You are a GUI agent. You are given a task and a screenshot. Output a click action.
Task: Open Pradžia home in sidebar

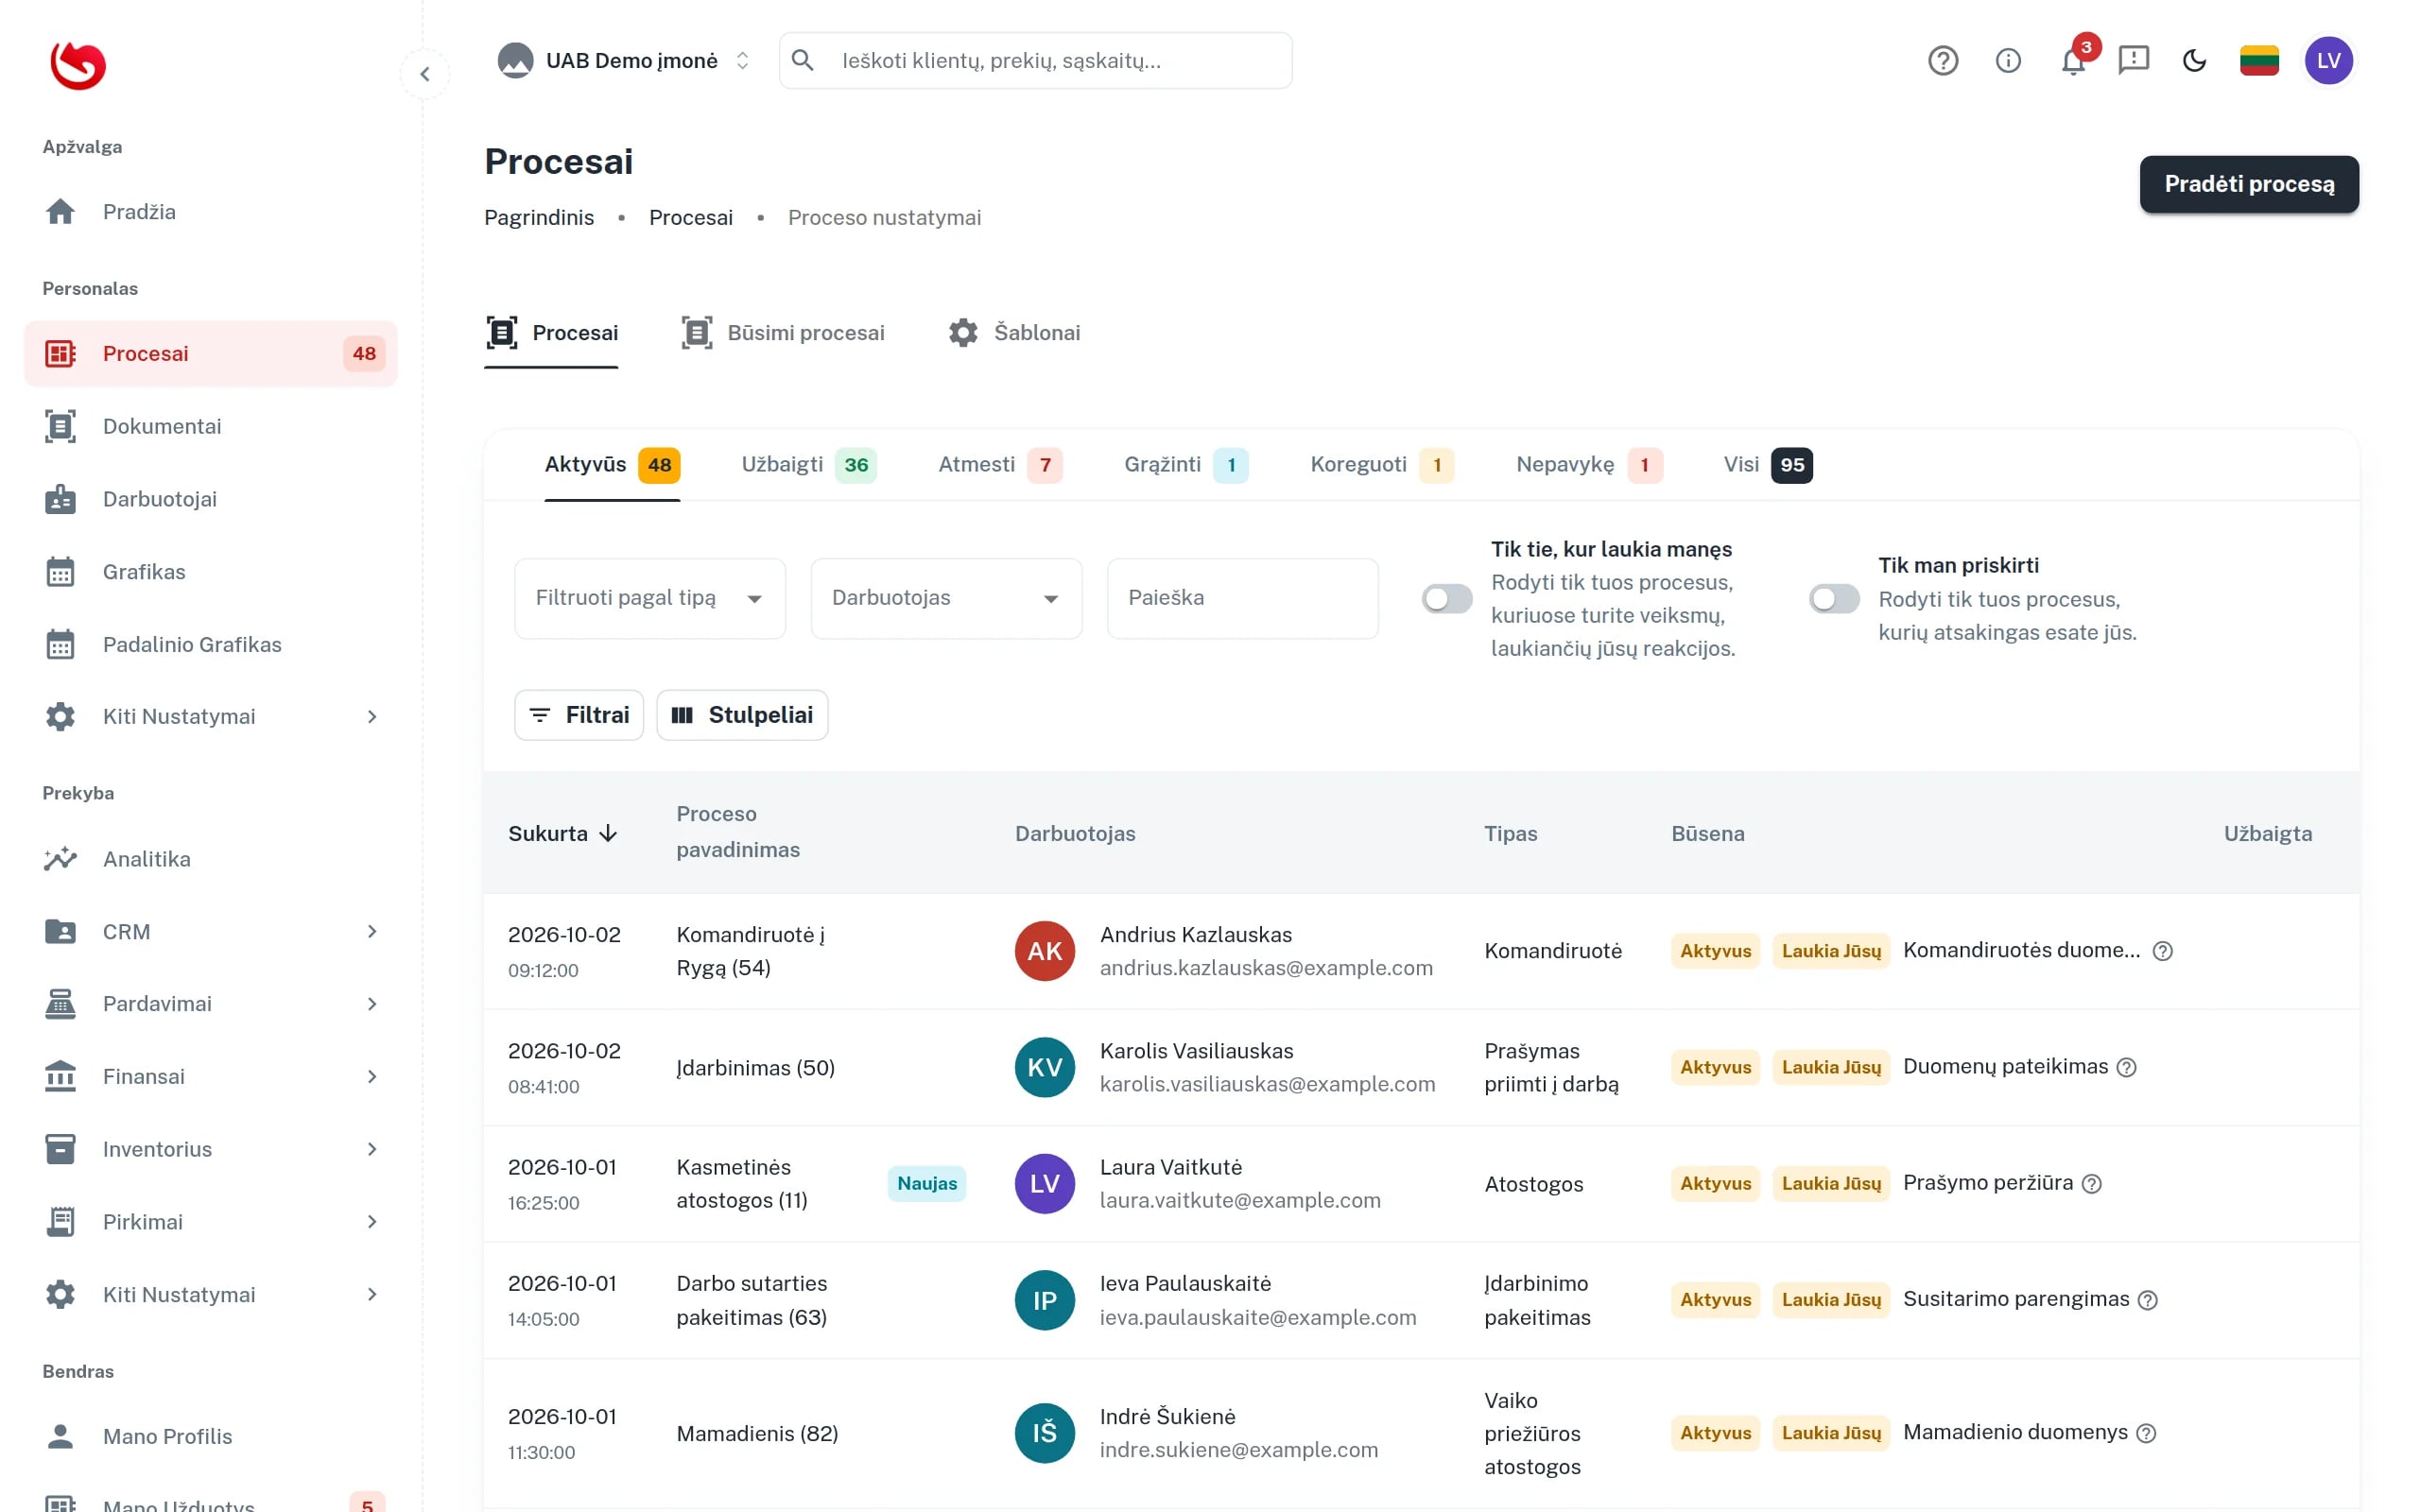211,212
